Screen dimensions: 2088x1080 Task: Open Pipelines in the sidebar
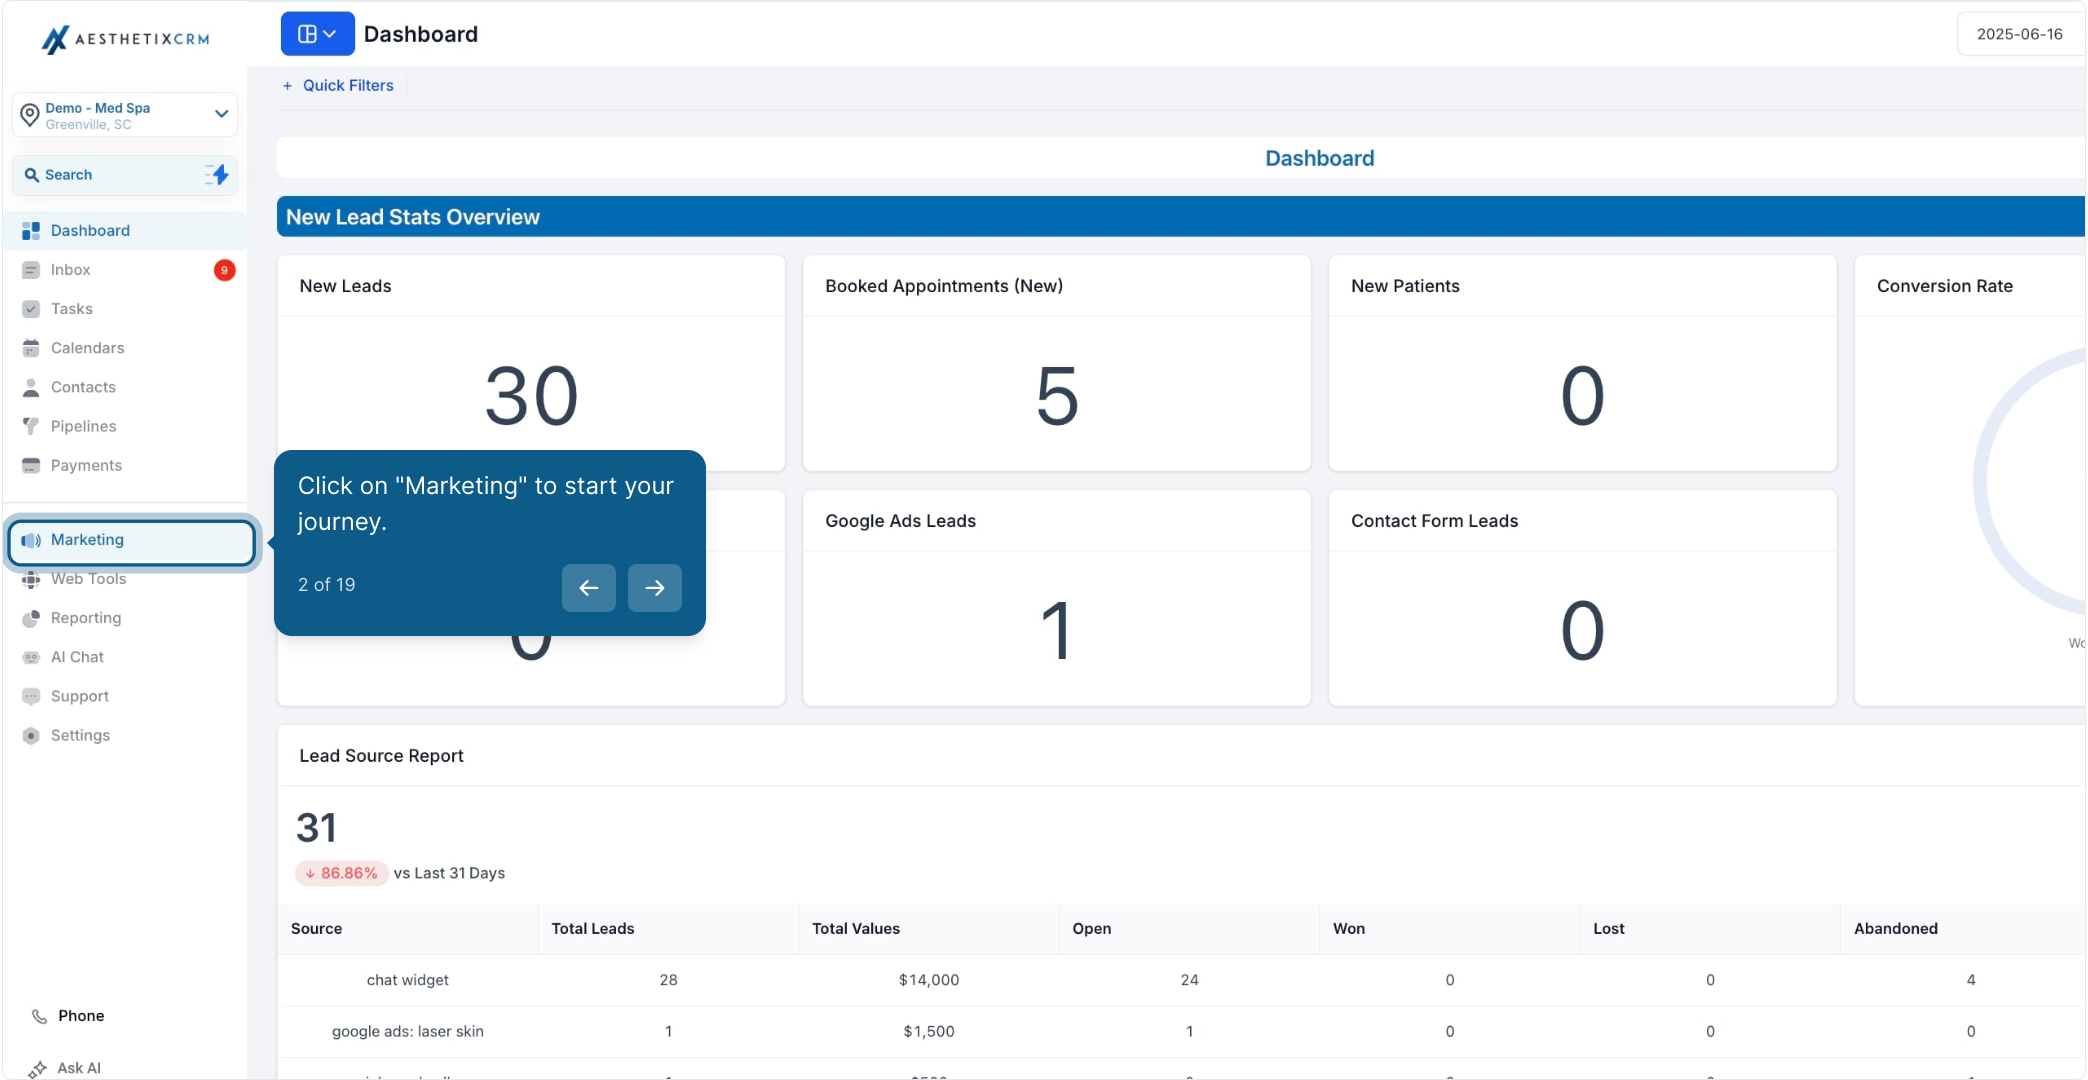click(125, 426)
